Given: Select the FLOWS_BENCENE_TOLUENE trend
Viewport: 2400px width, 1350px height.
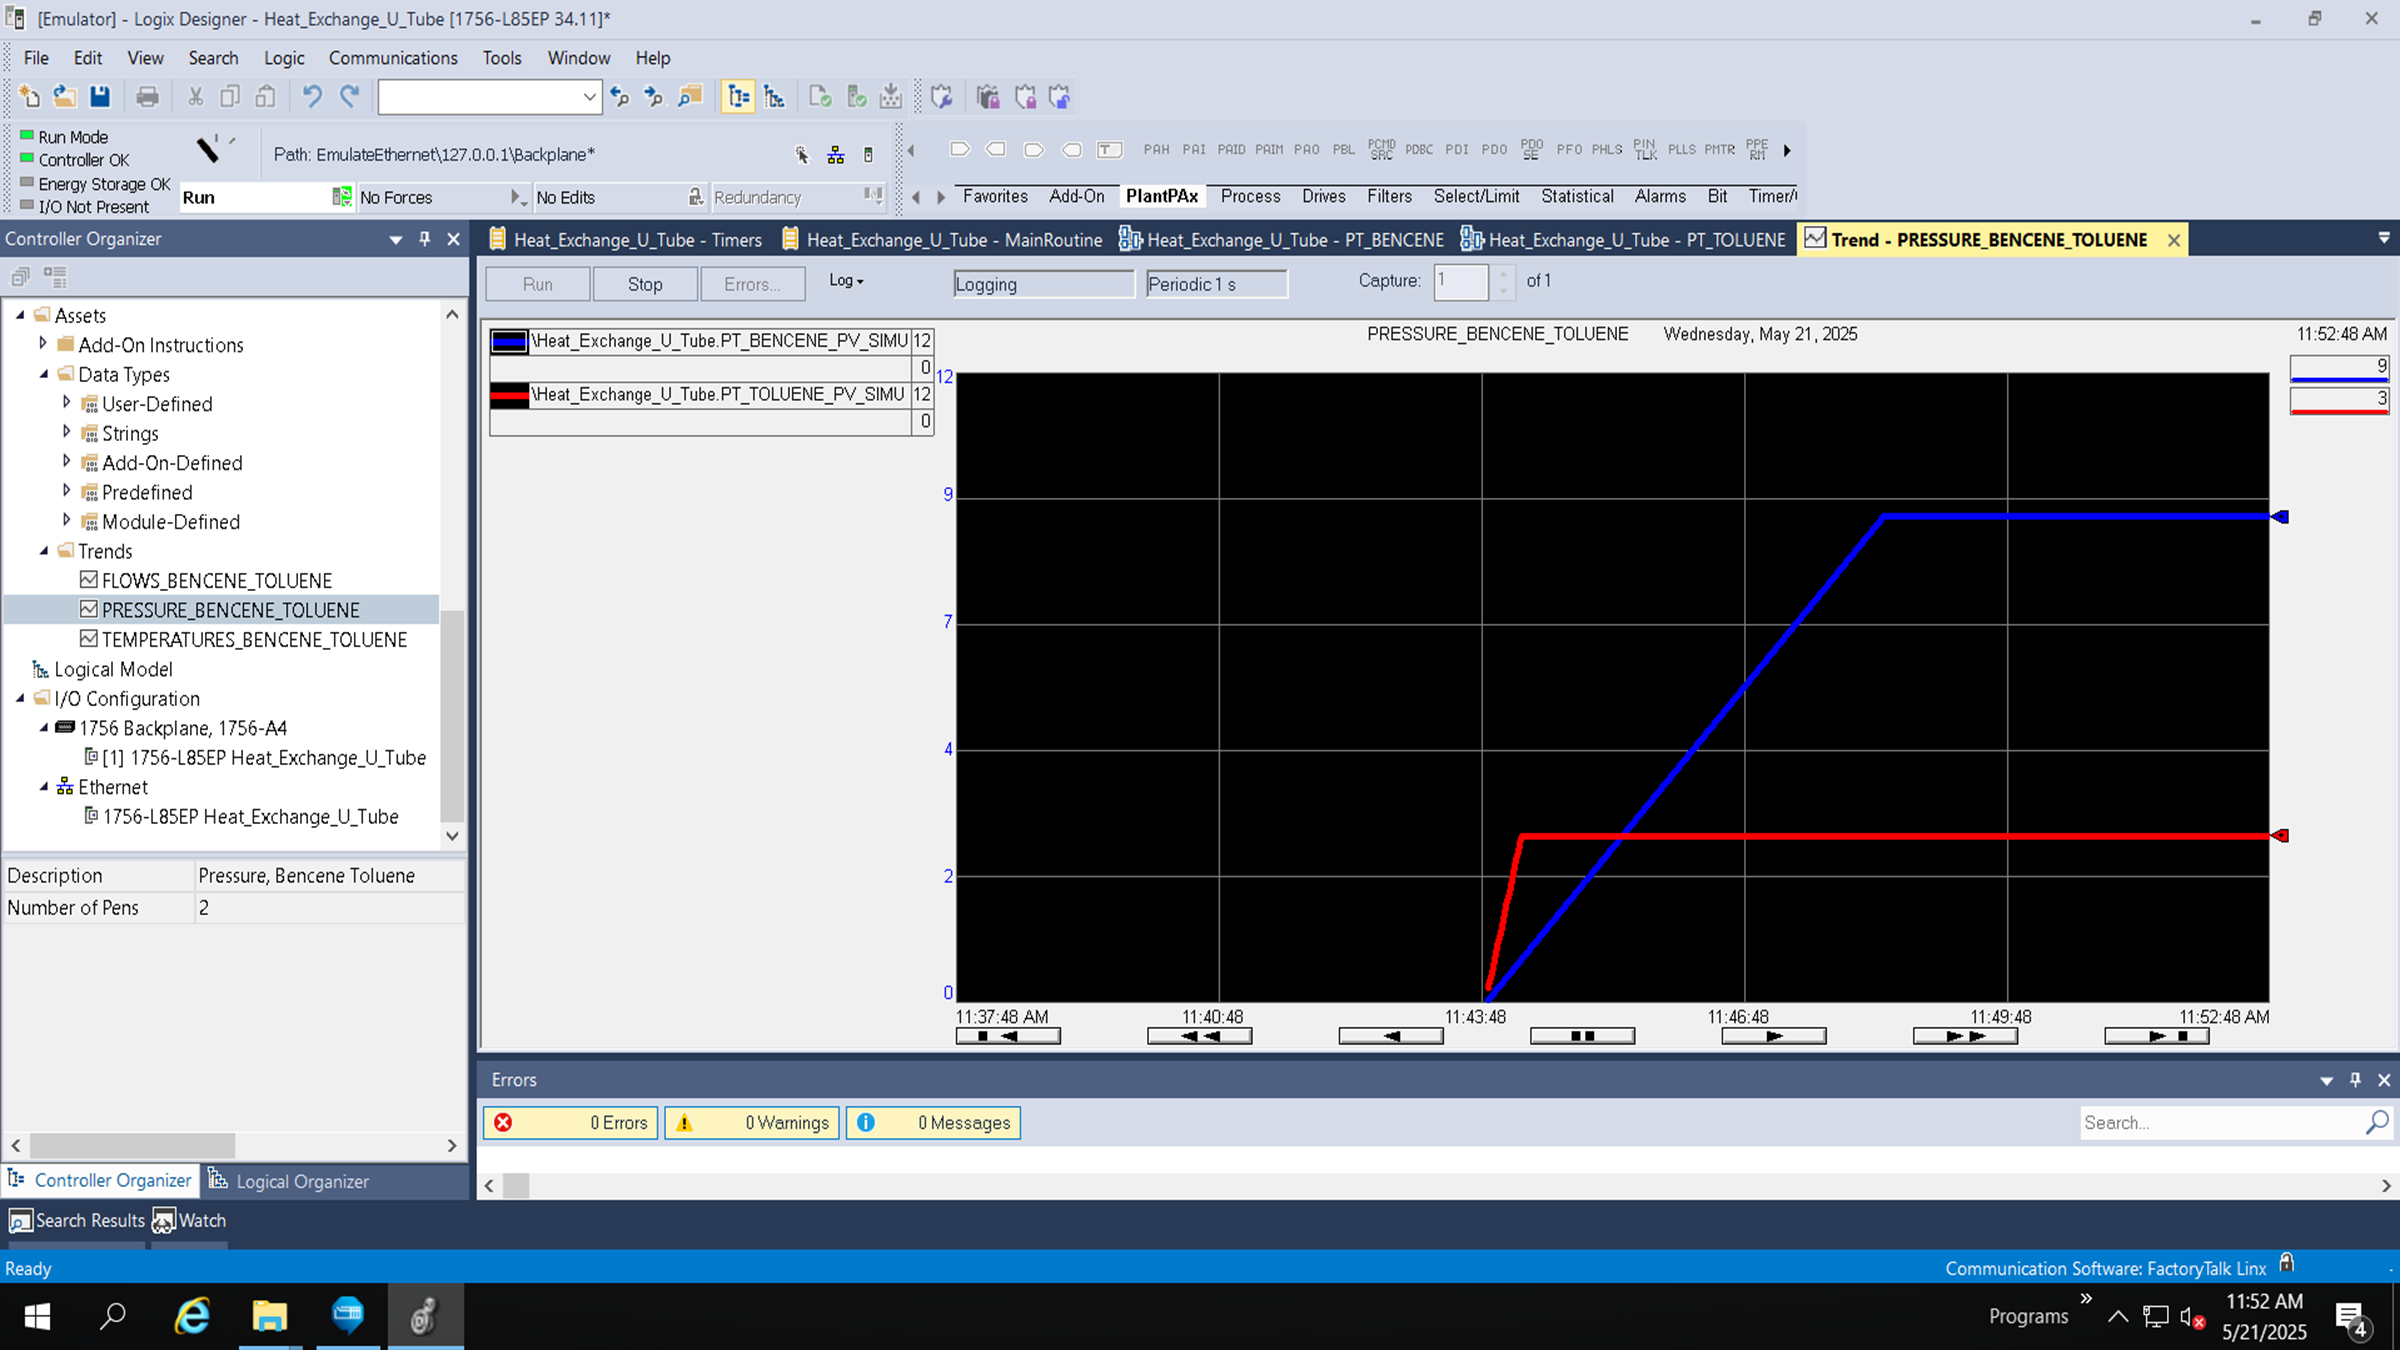Looking at the screenshot, I should pos(216,580).
